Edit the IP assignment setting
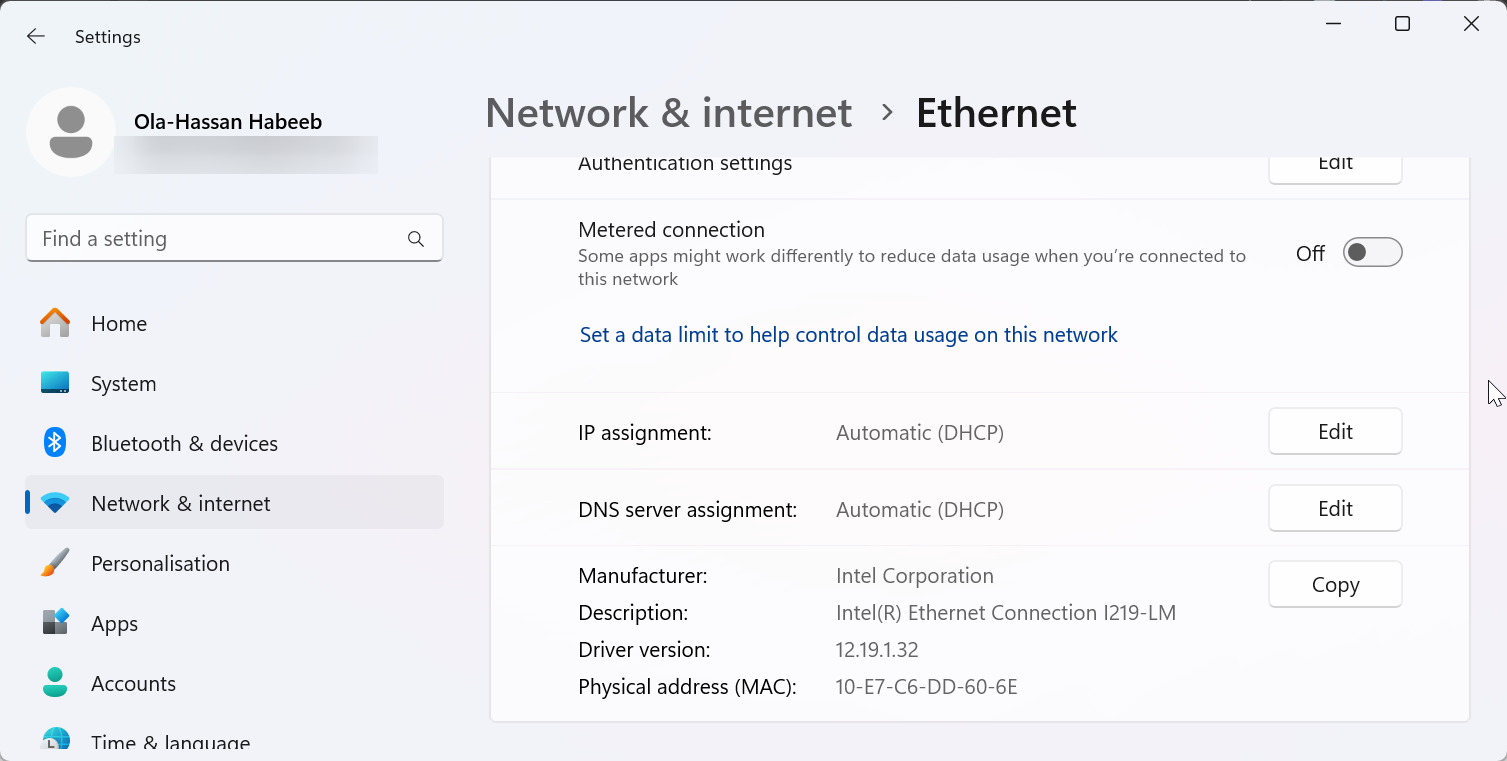Screen dimensions: 1507x761 coord(1335,432)
